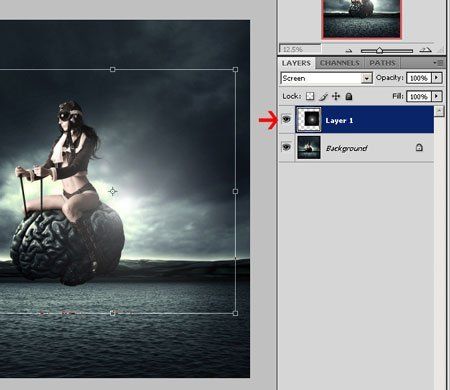Click transform right-middle handle
The width and height of the screenshot is (450, 390).
point(235,191)
